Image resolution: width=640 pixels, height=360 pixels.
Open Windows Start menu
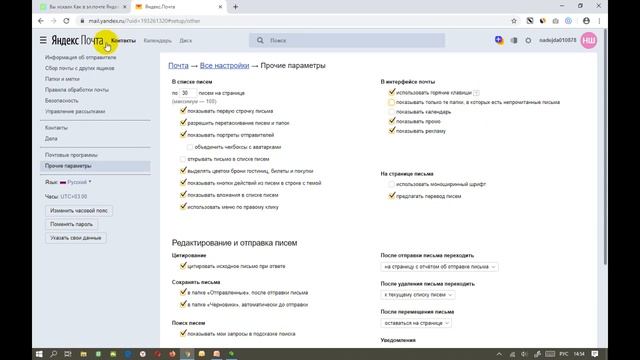[39, 354]
